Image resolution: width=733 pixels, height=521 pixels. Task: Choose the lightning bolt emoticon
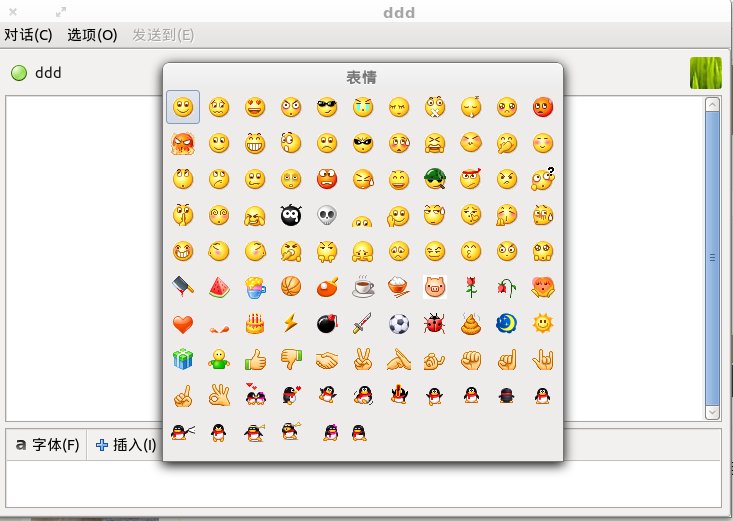tap(291, 323)
